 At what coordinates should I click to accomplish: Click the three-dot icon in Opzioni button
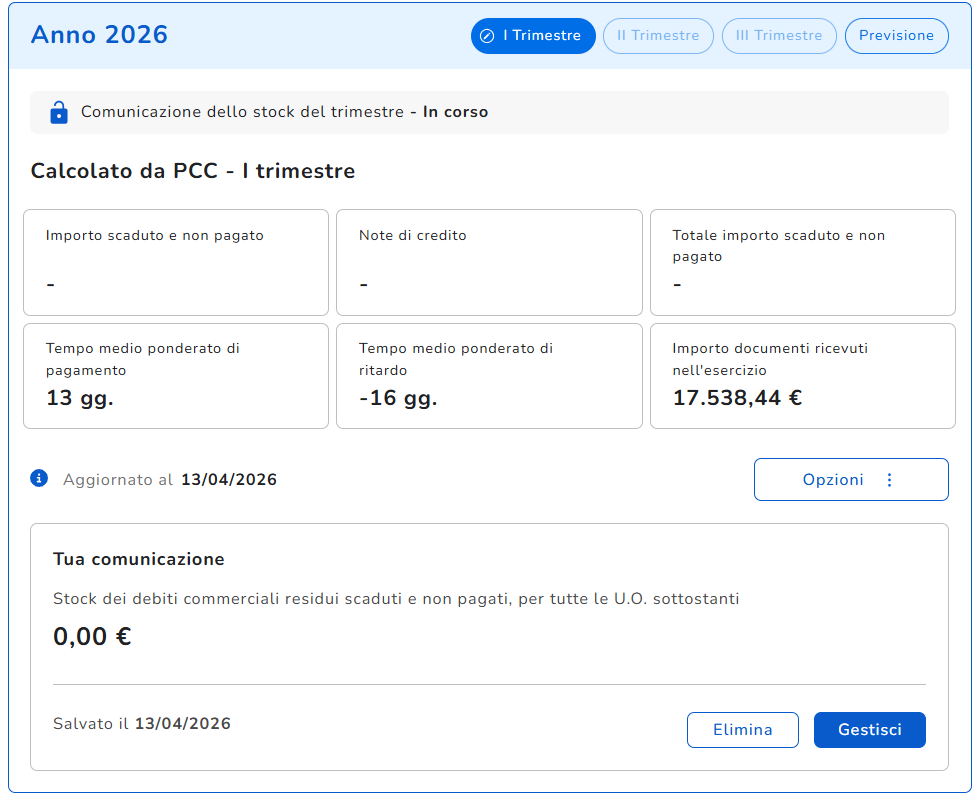point(890,480)
